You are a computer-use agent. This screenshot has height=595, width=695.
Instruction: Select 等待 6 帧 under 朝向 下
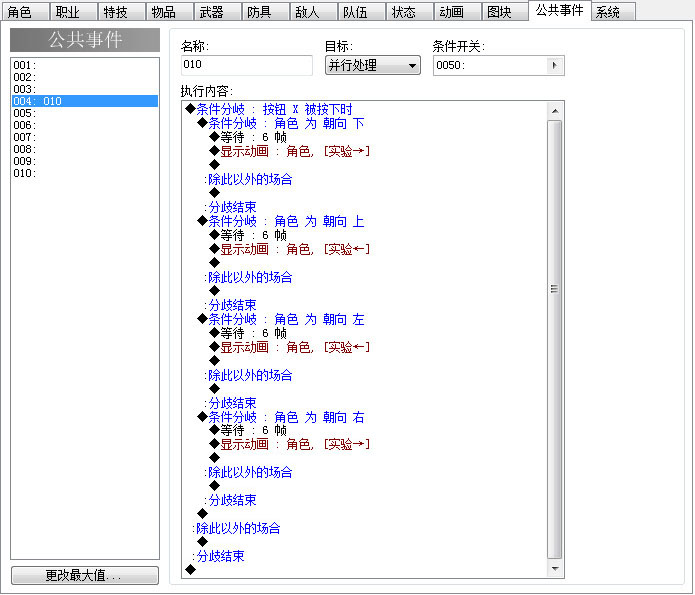(248, 137)
